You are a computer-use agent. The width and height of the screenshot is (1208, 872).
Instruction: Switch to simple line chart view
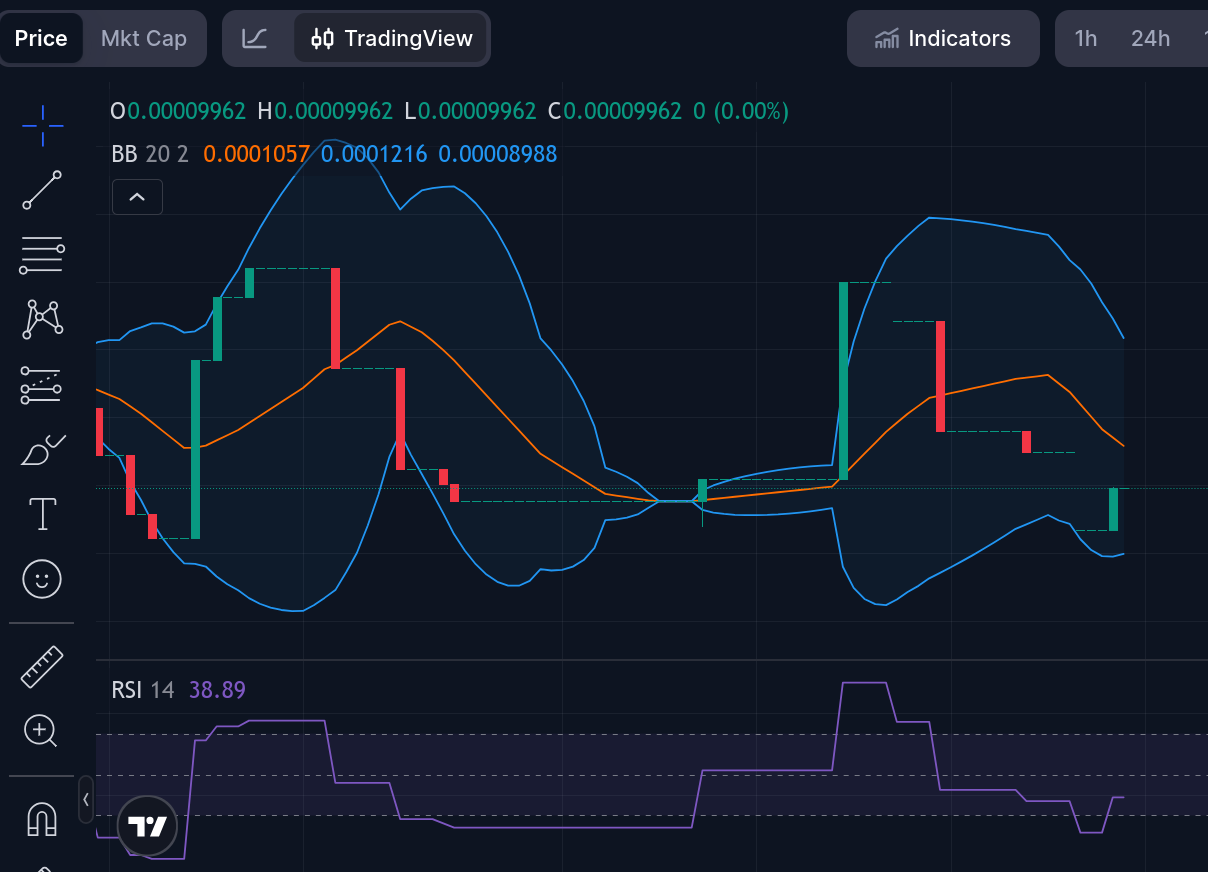coord(255,39)
